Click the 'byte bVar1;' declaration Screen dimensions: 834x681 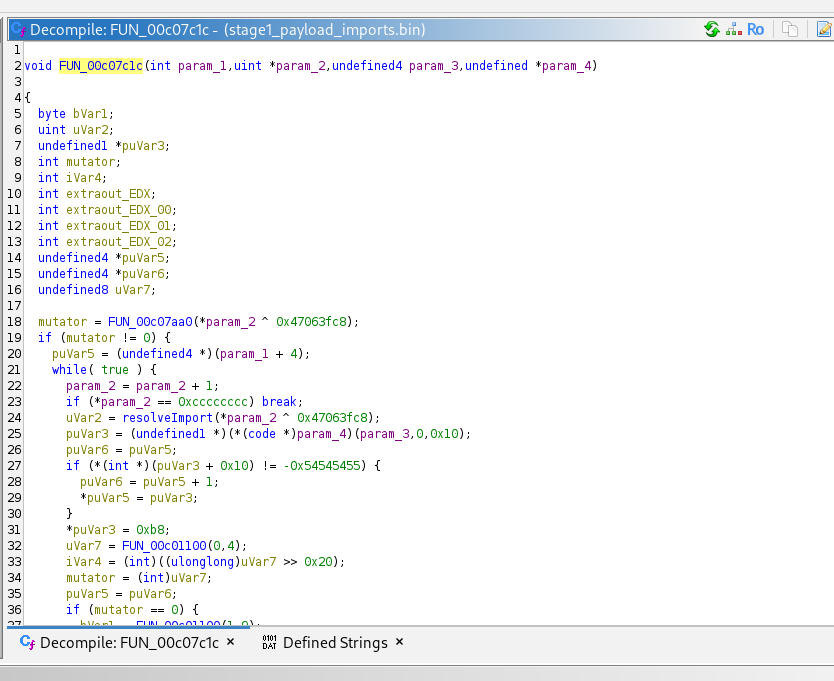(76, 114)
